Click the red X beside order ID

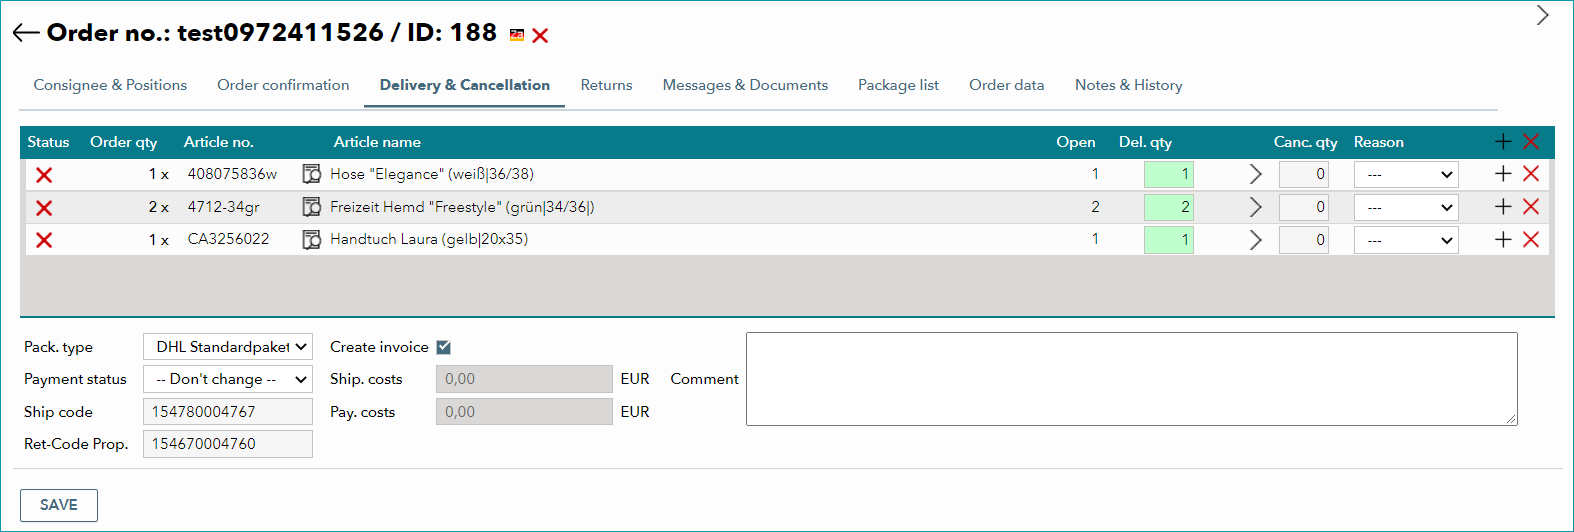(x=540, y=36)
